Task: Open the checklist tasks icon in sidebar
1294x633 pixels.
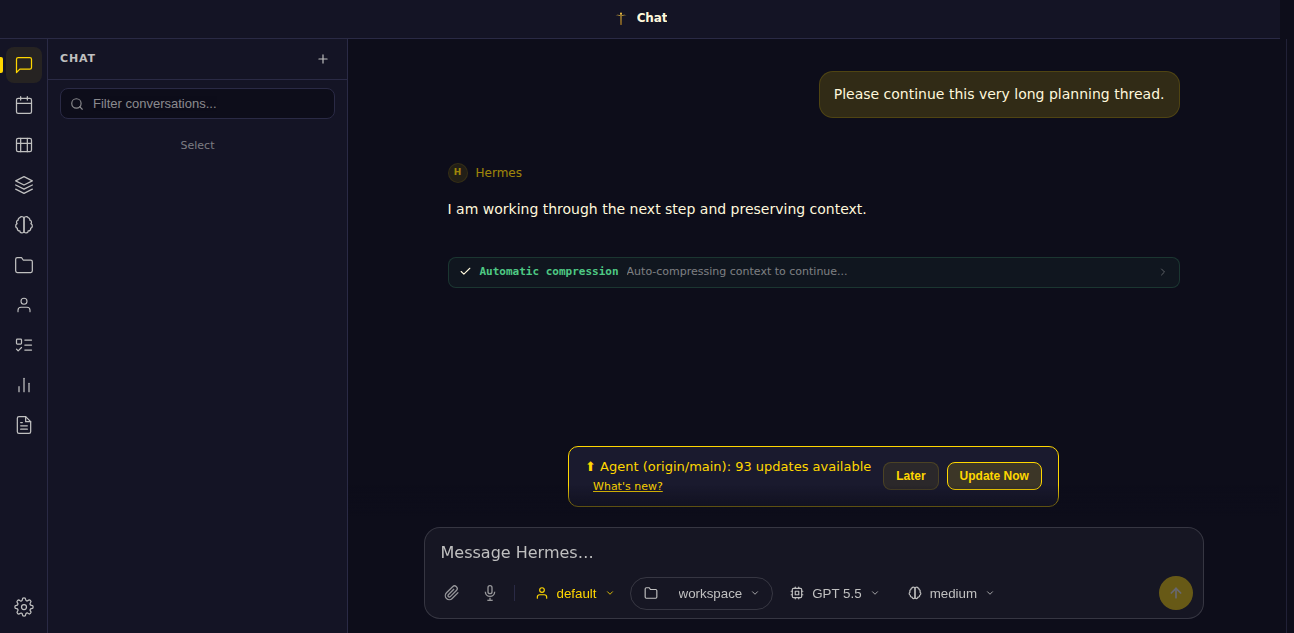Action: (x=24, y=345)
